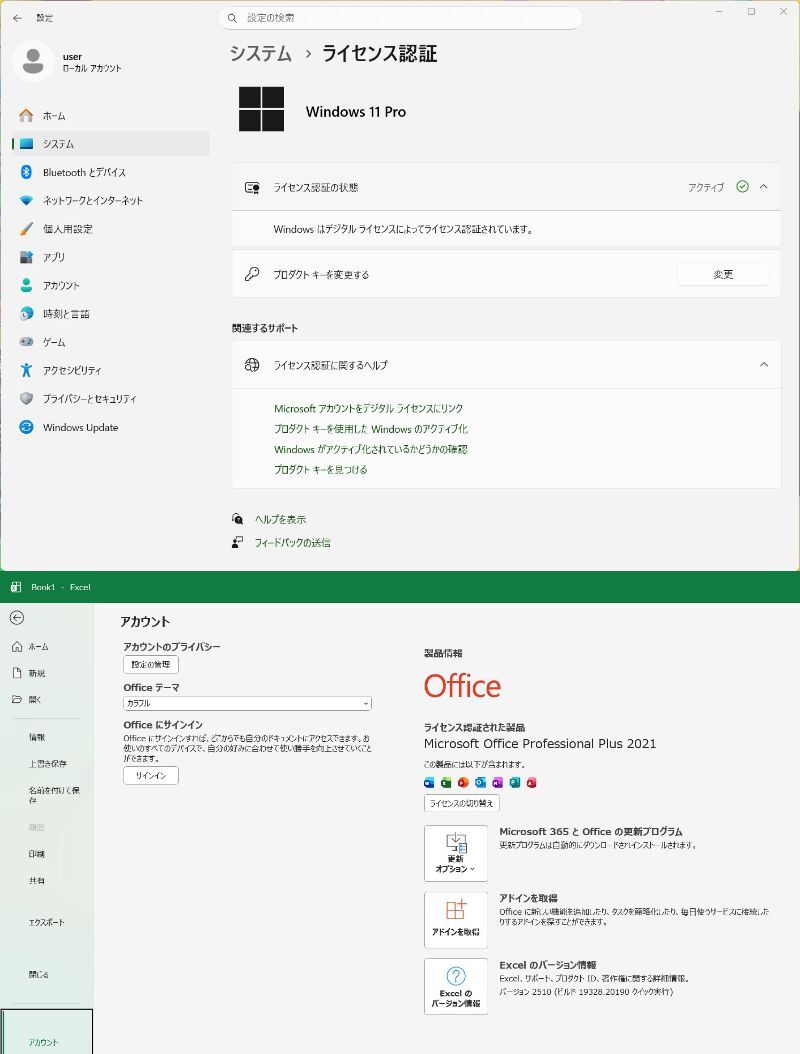Click the Excel back arrow circle
The width and height of the screenshot is (800, 1054).
coord(17,618)
